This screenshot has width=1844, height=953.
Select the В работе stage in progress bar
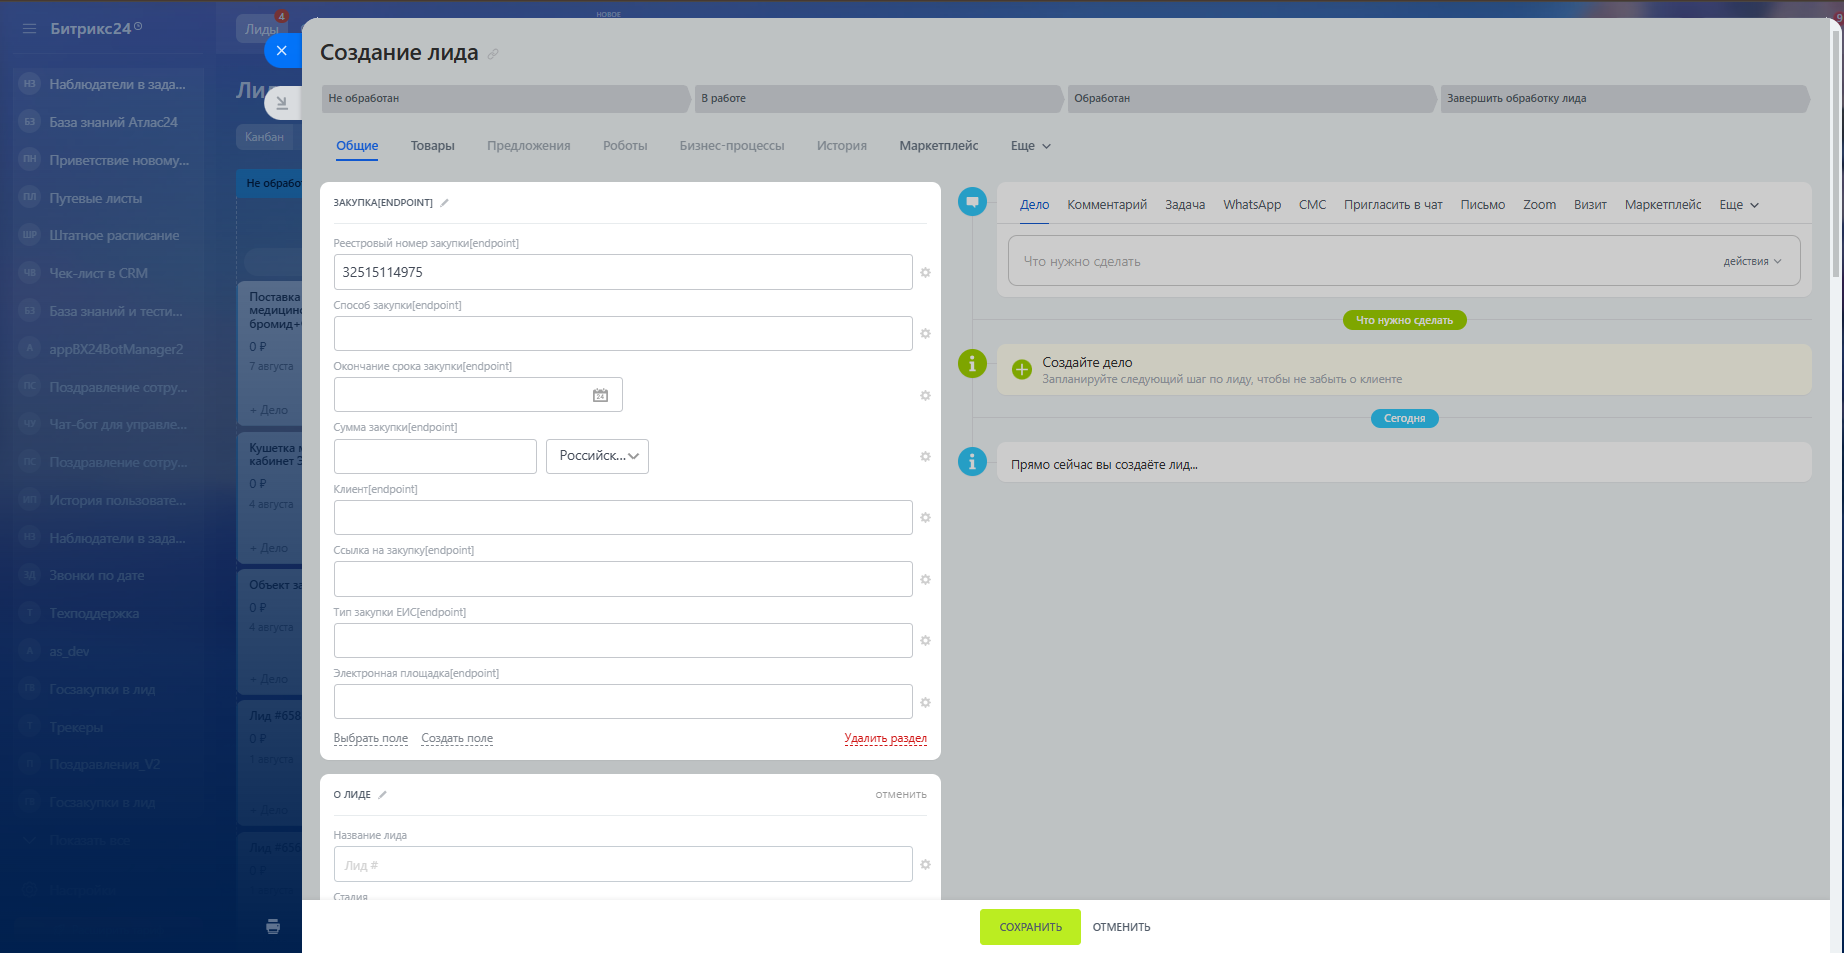click(x=877, y=99)
